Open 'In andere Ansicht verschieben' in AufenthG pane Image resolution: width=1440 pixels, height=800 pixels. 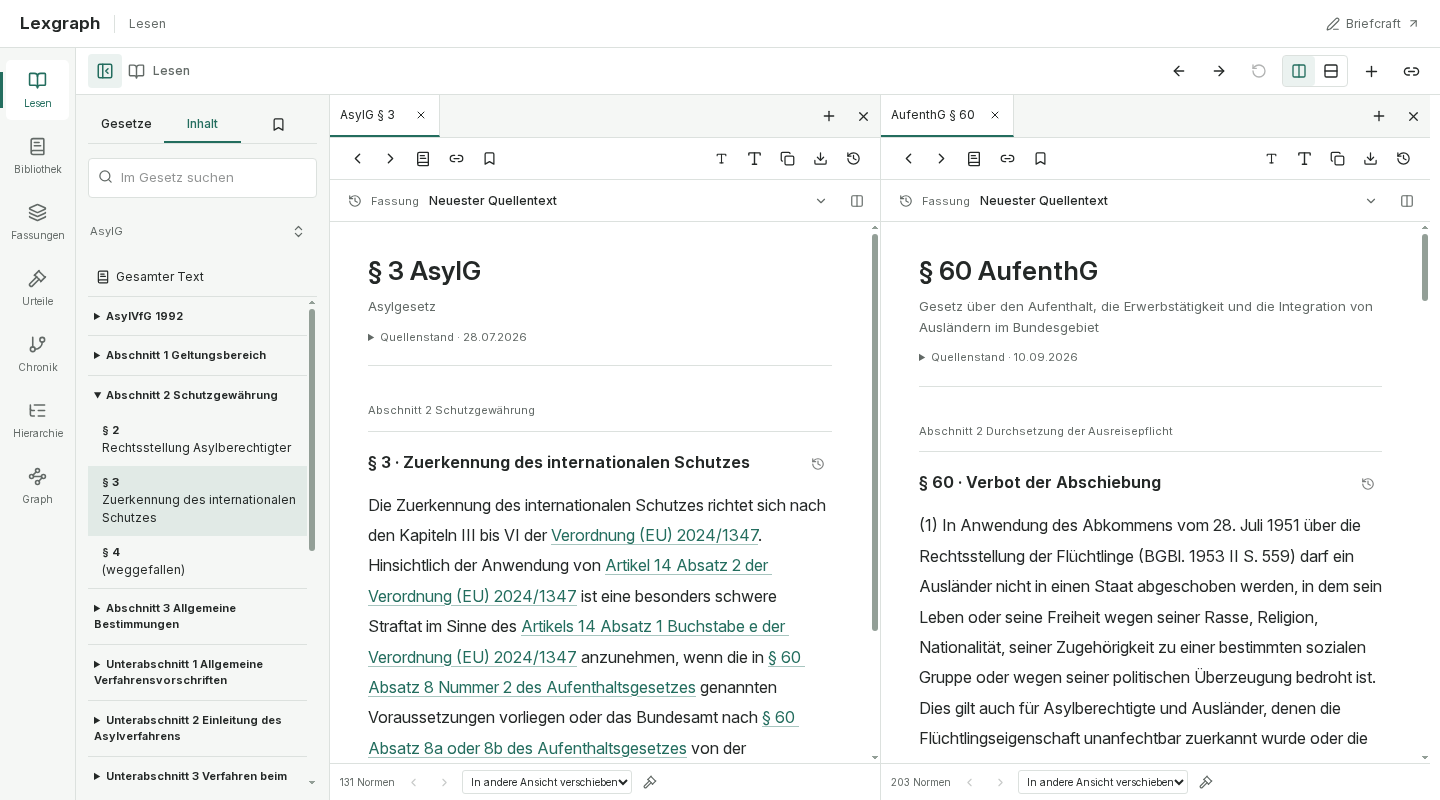pyautogui.click(x=1103, y=782)
